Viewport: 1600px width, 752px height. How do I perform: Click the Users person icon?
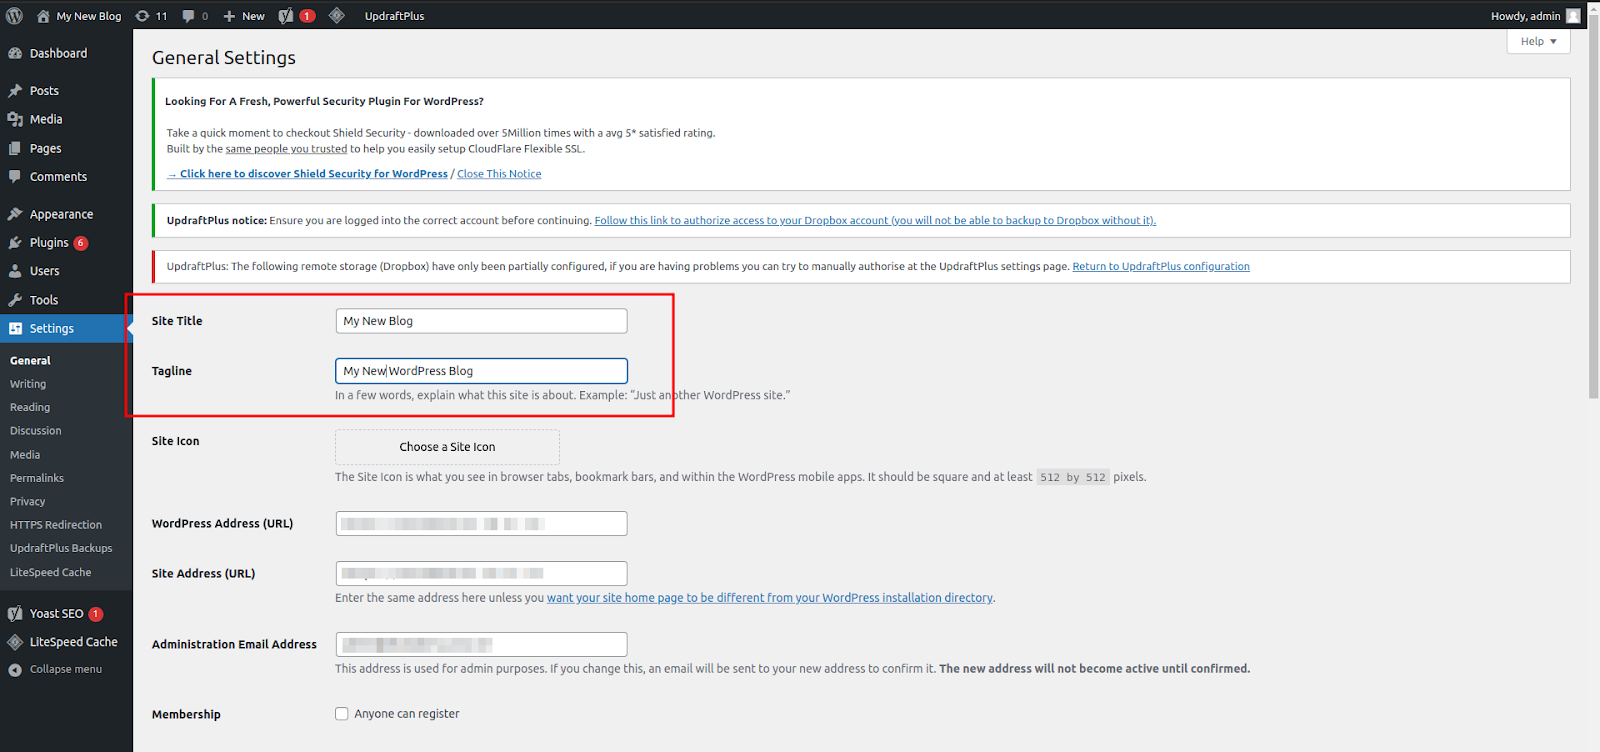15,271
